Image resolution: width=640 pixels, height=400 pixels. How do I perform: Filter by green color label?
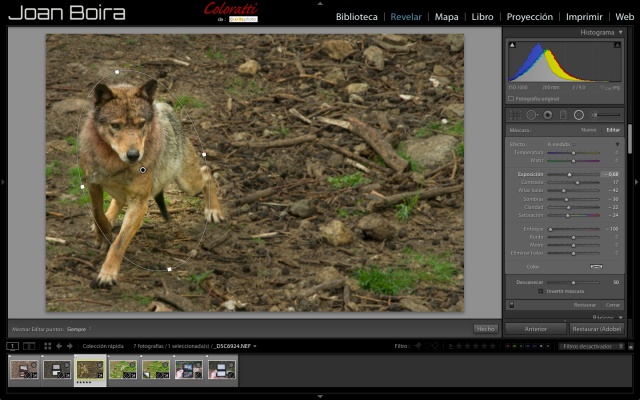click(x=521, y=346)
